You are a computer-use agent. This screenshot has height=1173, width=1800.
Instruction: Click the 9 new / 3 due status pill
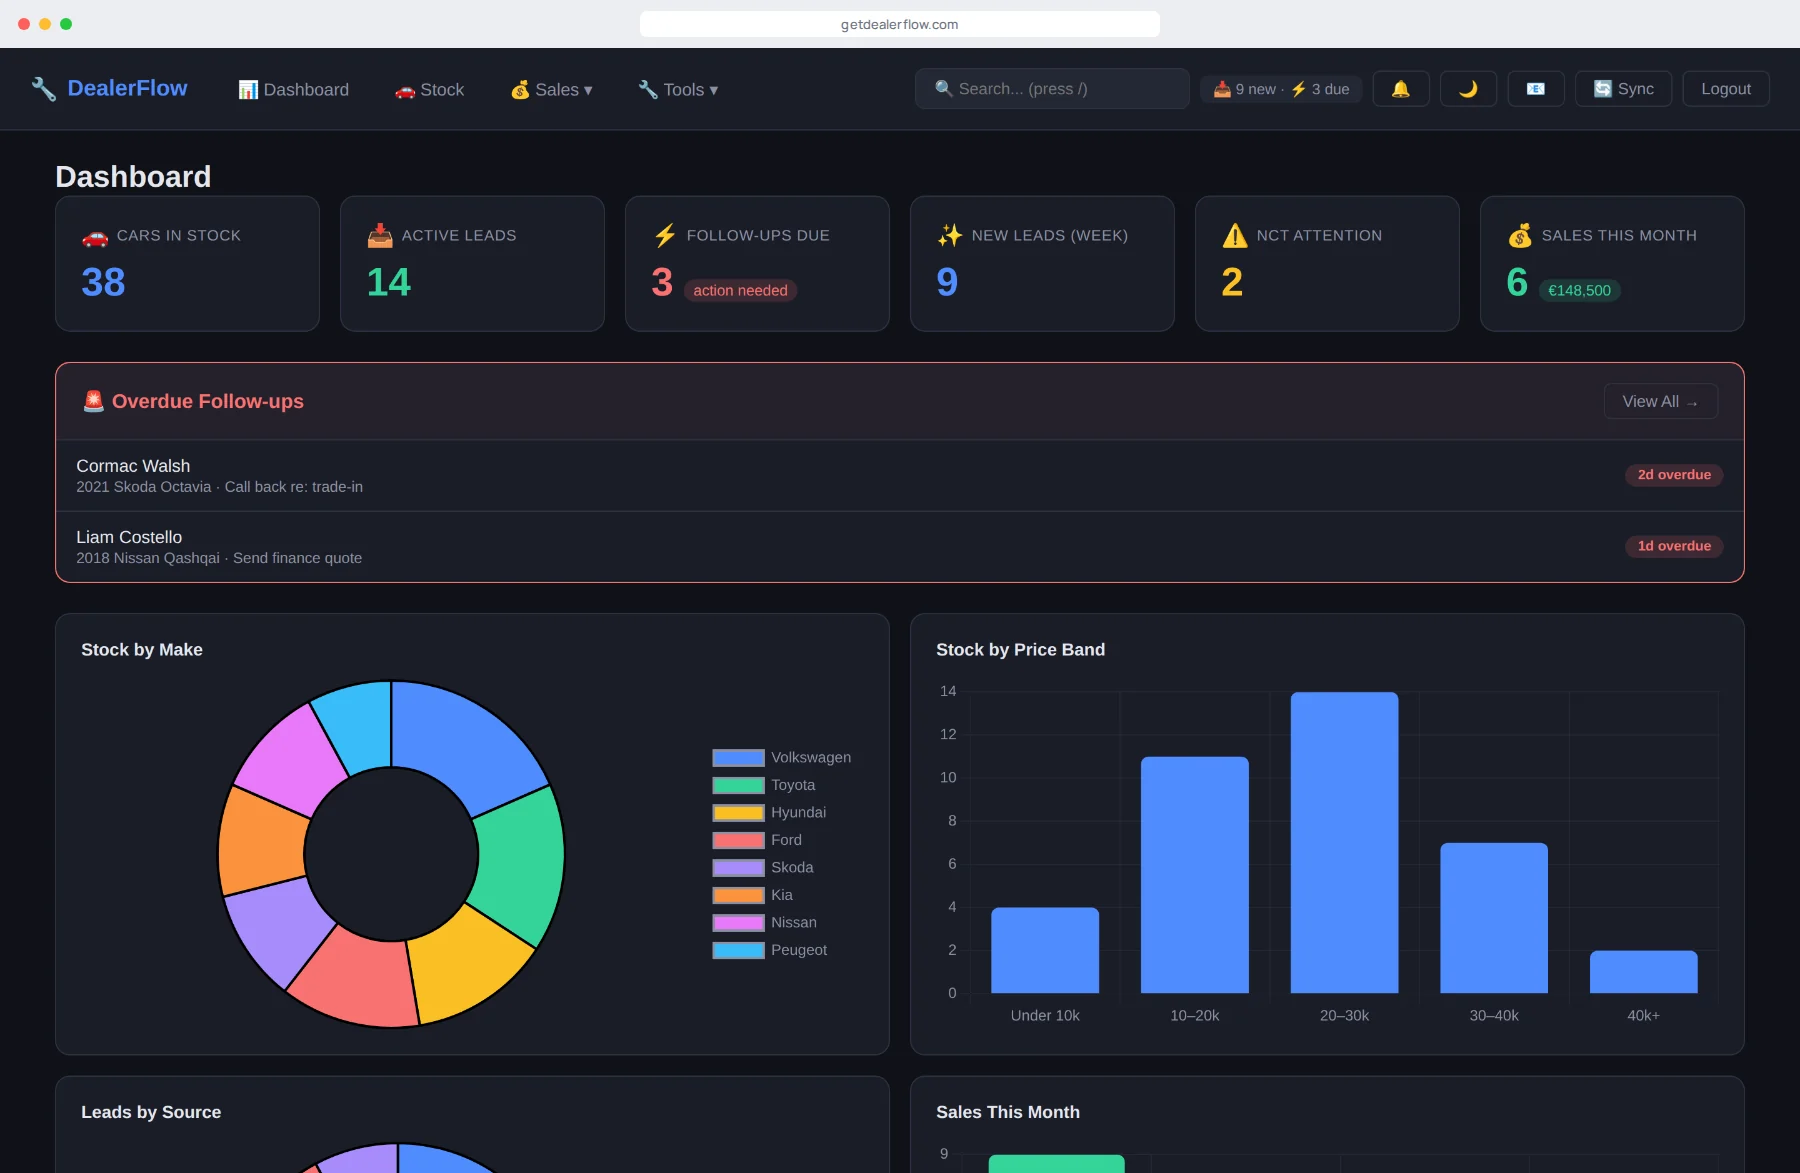click(1281, 89)
